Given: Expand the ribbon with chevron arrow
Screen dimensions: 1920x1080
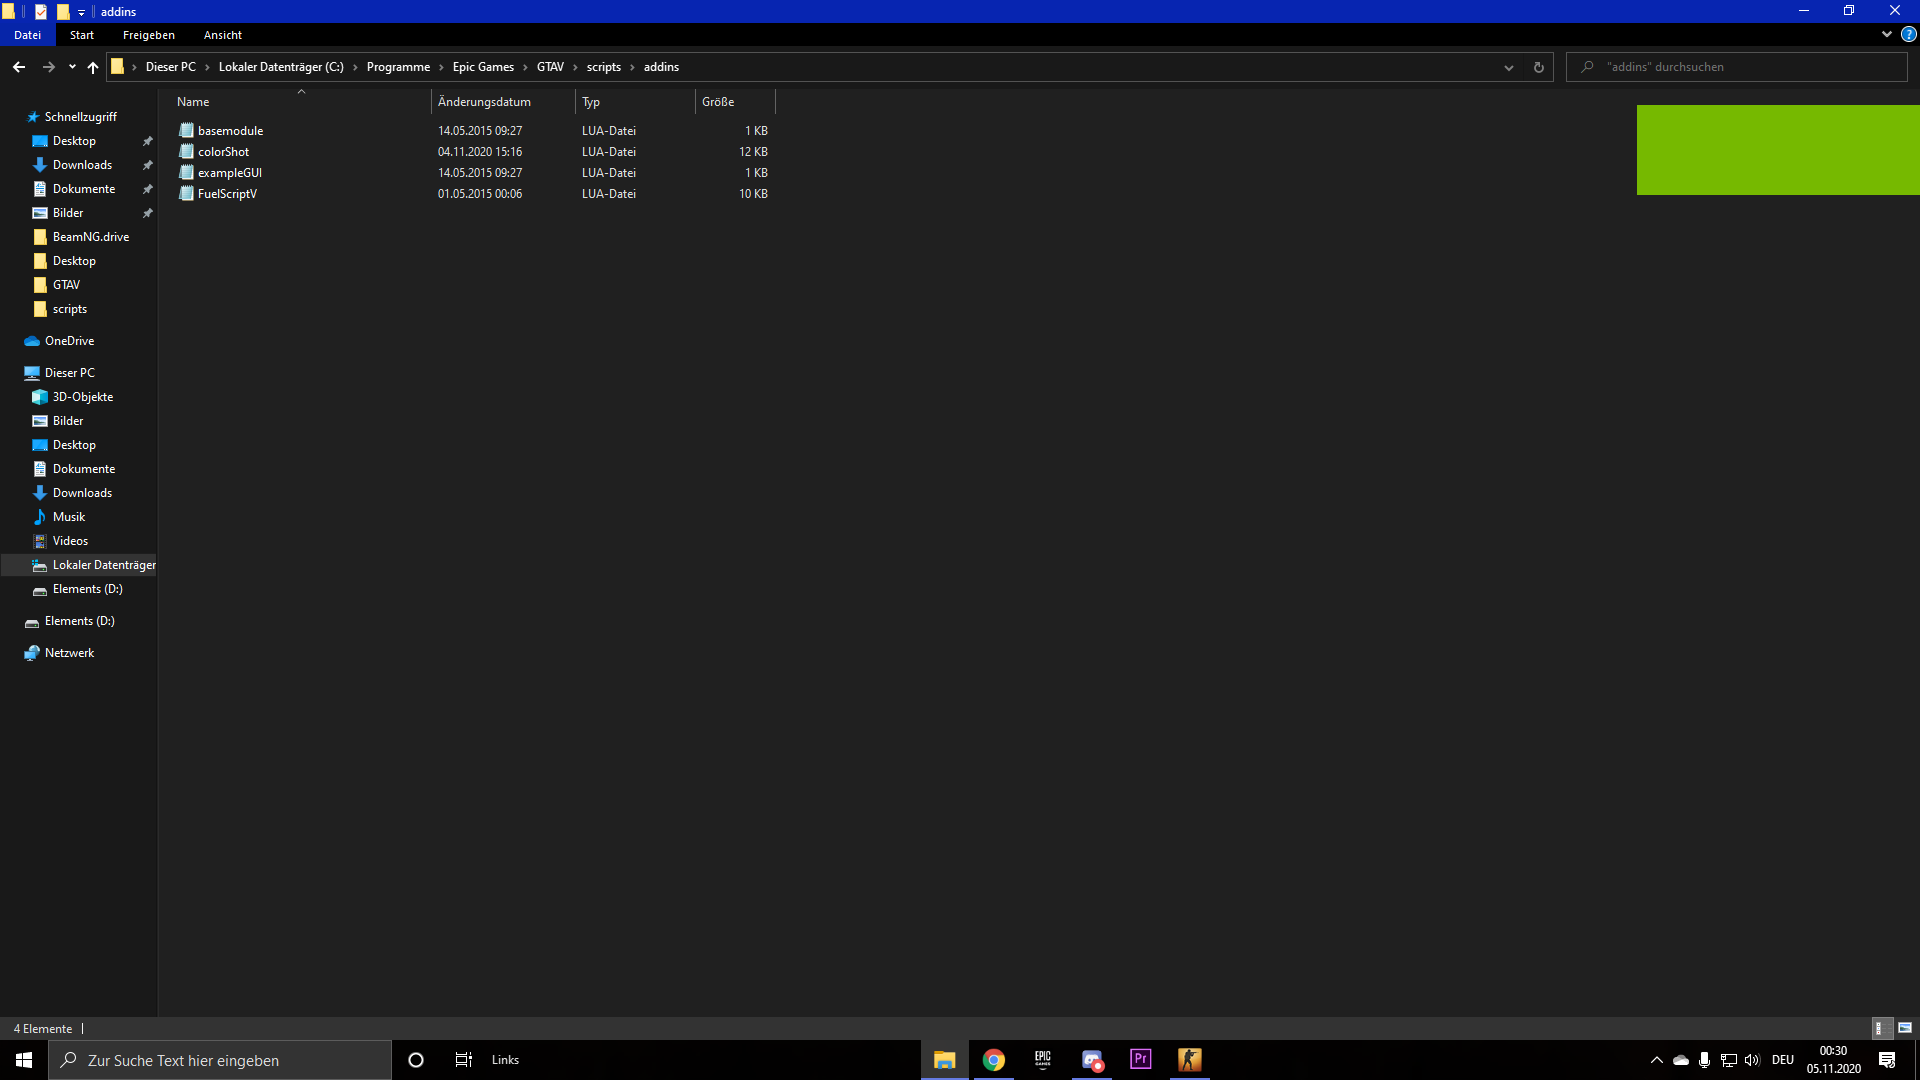Looking at the screenshot, I should click(1886, 34).
